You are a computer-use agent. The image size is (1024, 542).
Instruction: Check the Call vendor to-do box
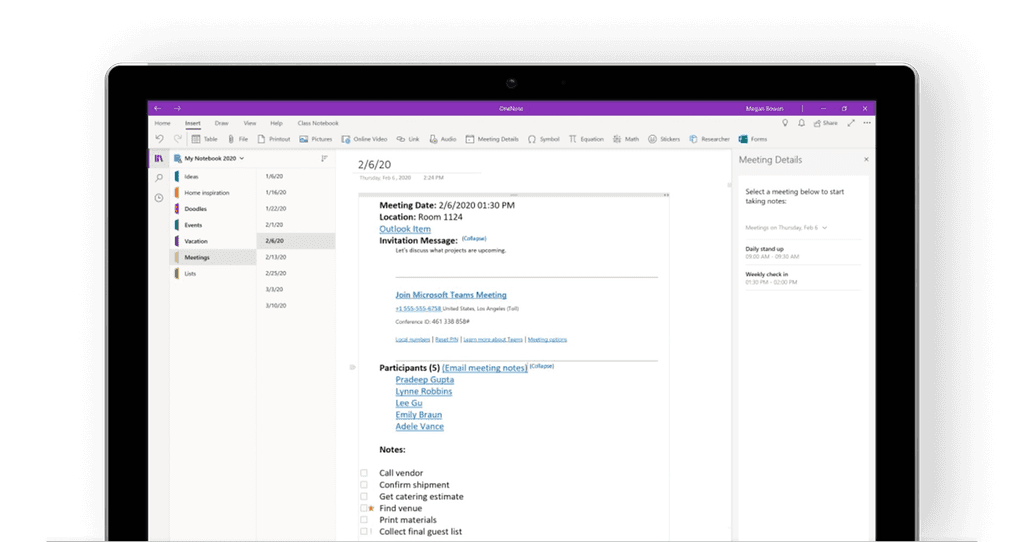click(x=364, y=473)
